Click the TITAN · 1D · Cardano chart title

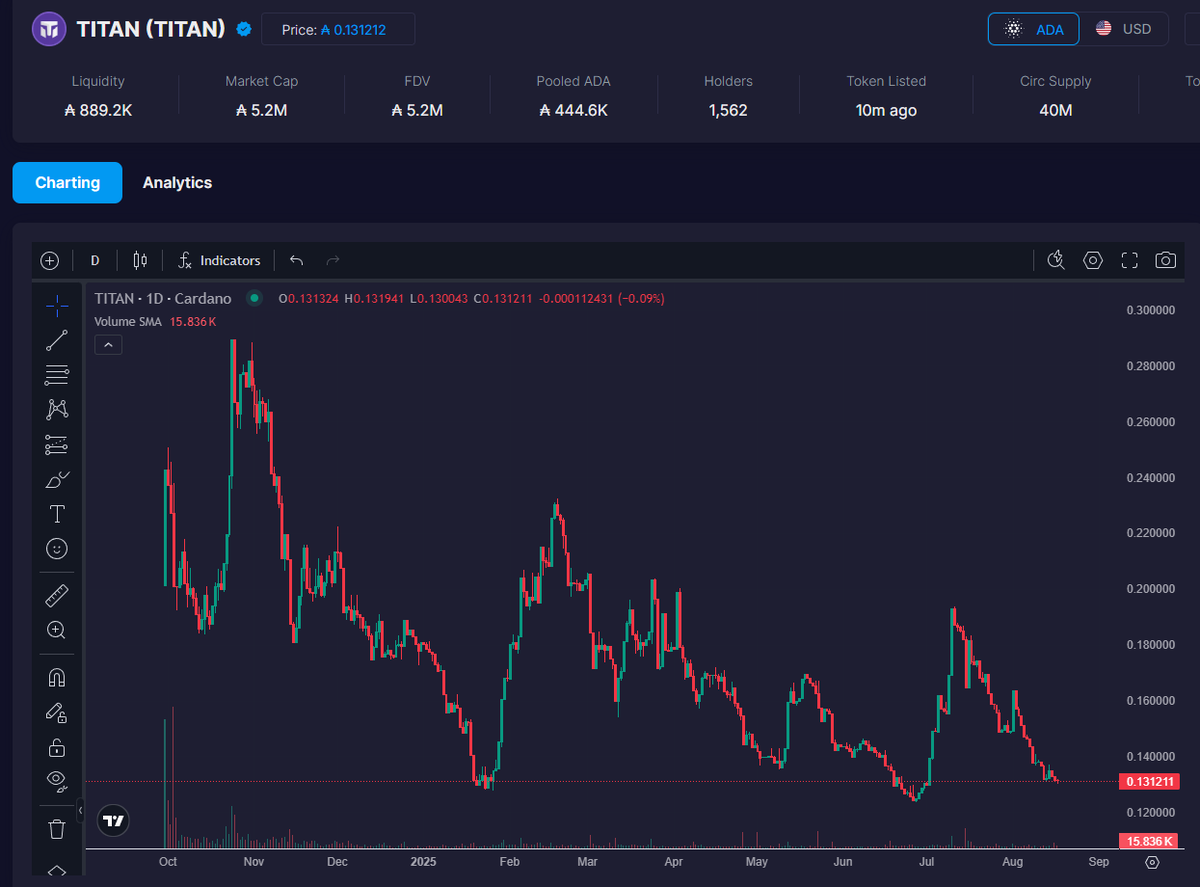[163, 298]
